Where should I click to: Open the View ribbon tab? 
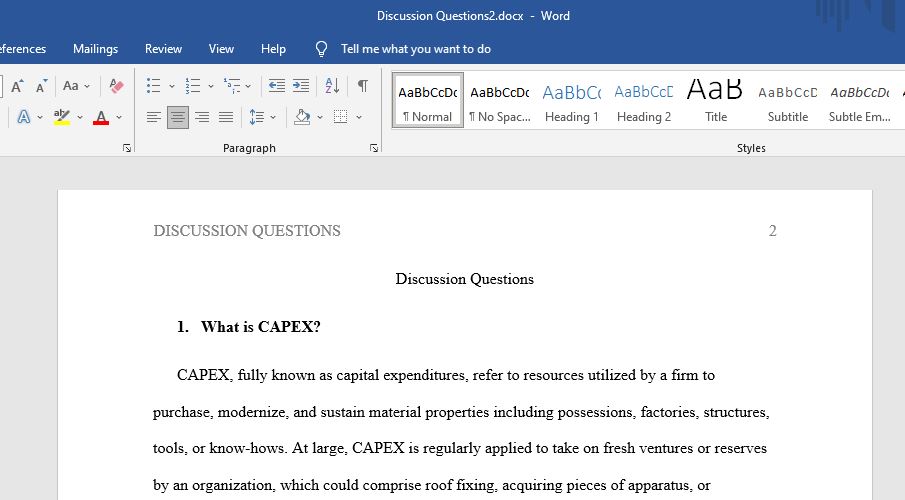click(221, 49)
